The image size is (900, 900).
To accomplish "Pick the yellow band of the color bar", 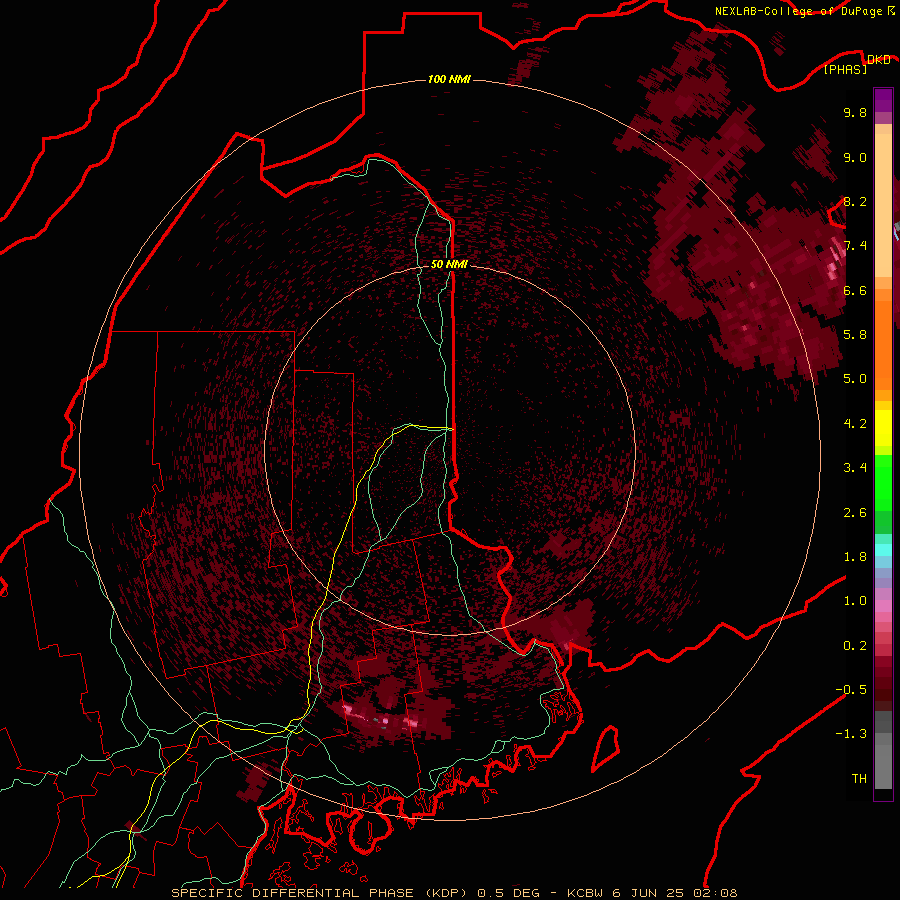I will coord(883,428).
